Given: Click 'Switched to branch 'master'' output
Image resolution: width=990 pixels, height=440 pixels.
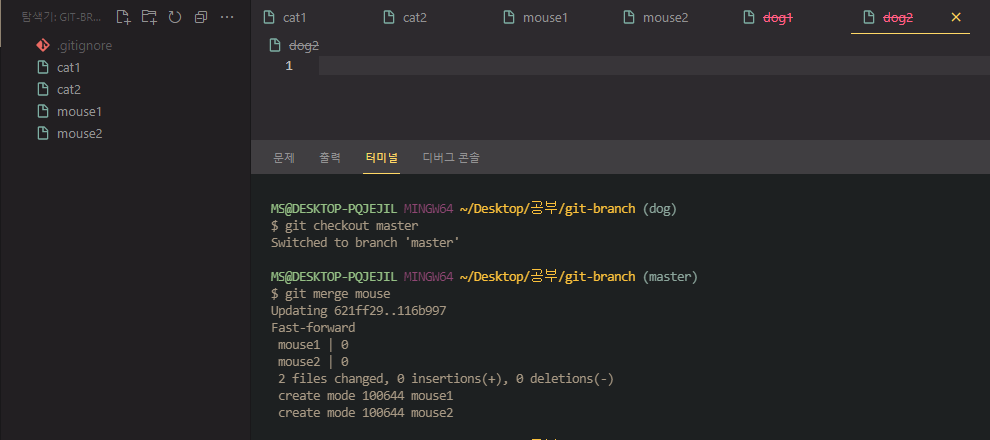Looking at the screenshot, I should coord(364,242).
